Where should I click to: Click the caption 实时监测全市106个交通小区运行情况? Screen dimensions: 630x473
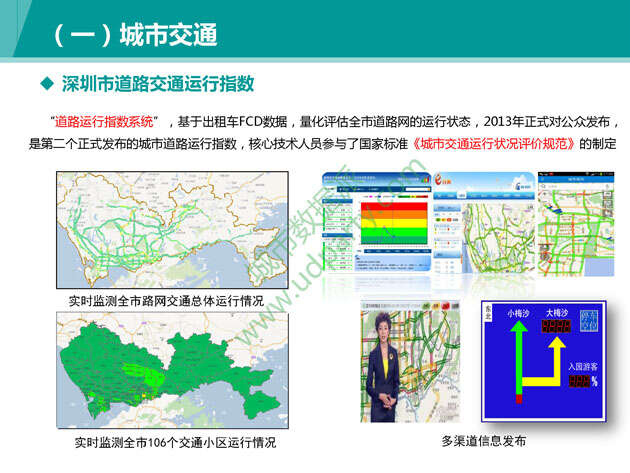[x=175, y=442]
